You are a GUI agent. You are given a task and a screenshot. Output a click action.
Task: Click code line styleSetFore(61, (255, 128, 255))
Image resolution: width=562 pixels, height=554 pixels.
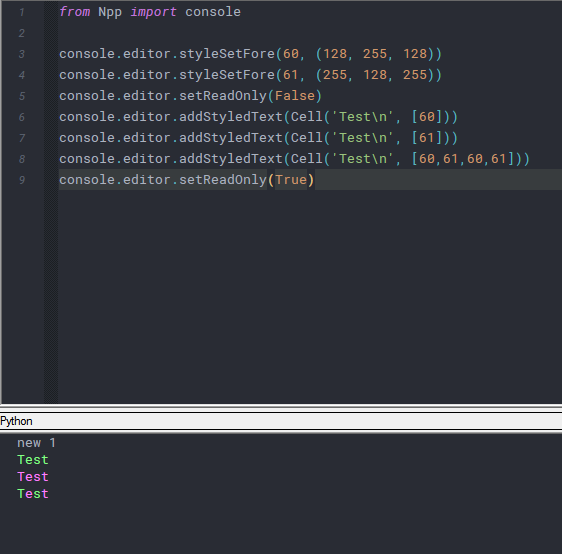tap(251, 75)
